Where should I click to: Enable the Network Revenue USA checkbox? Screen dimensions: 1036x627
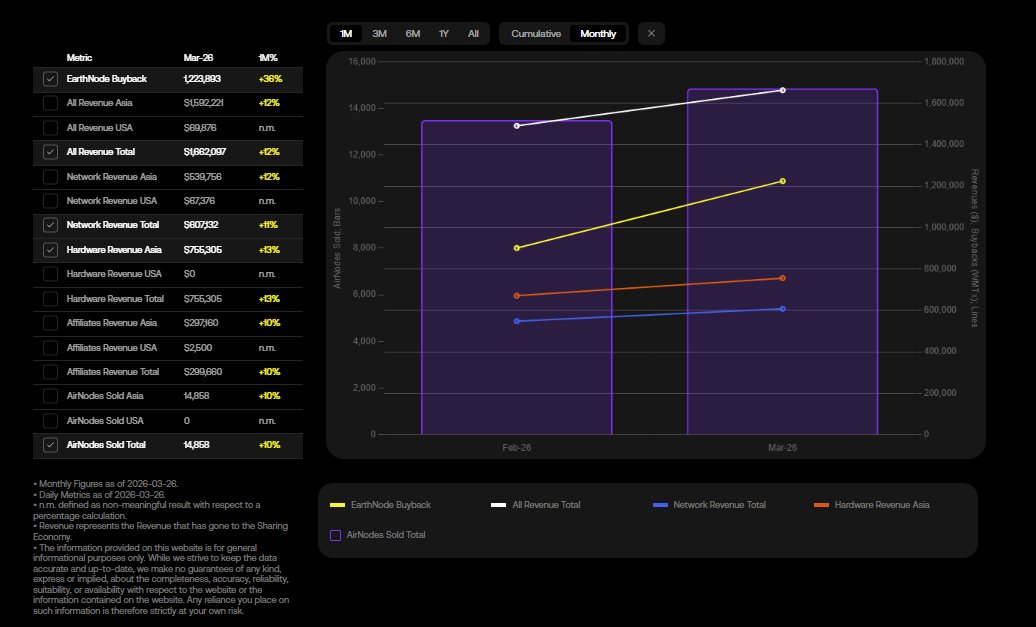[50, 201]
